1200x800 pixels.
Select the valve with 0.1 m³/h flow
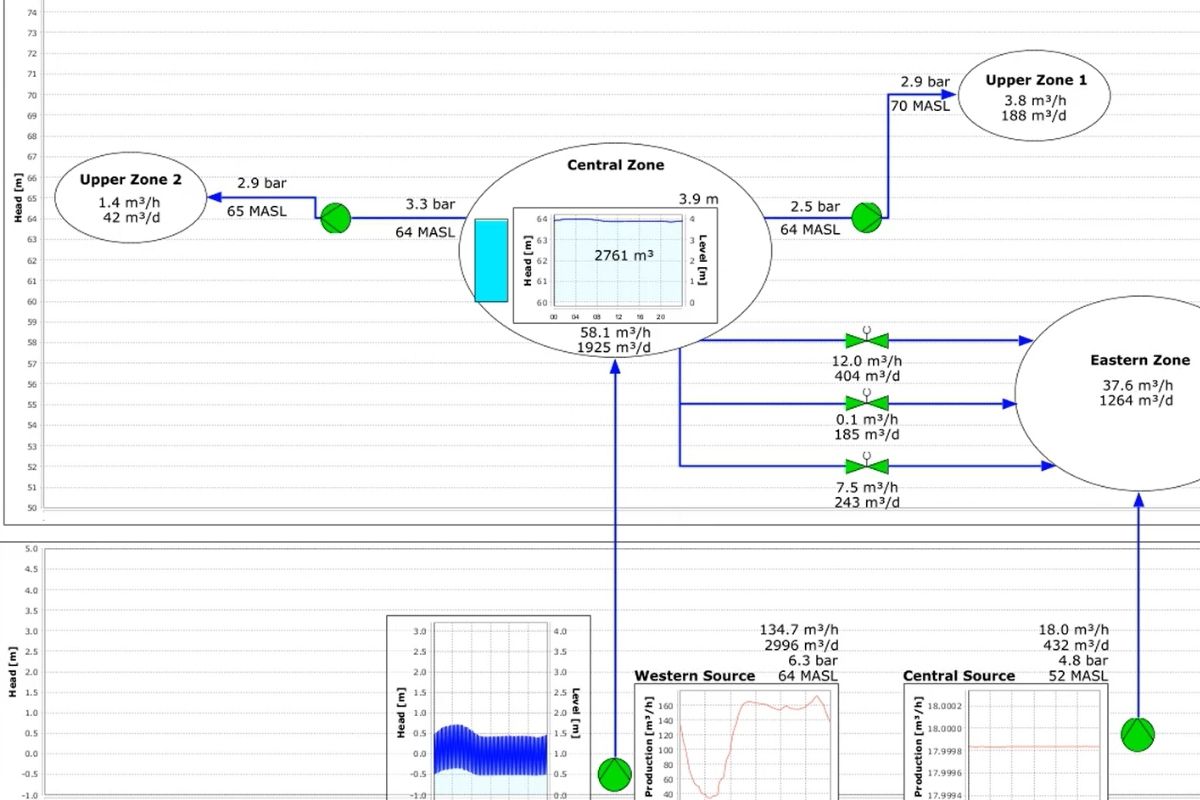(x=867, y=403)
